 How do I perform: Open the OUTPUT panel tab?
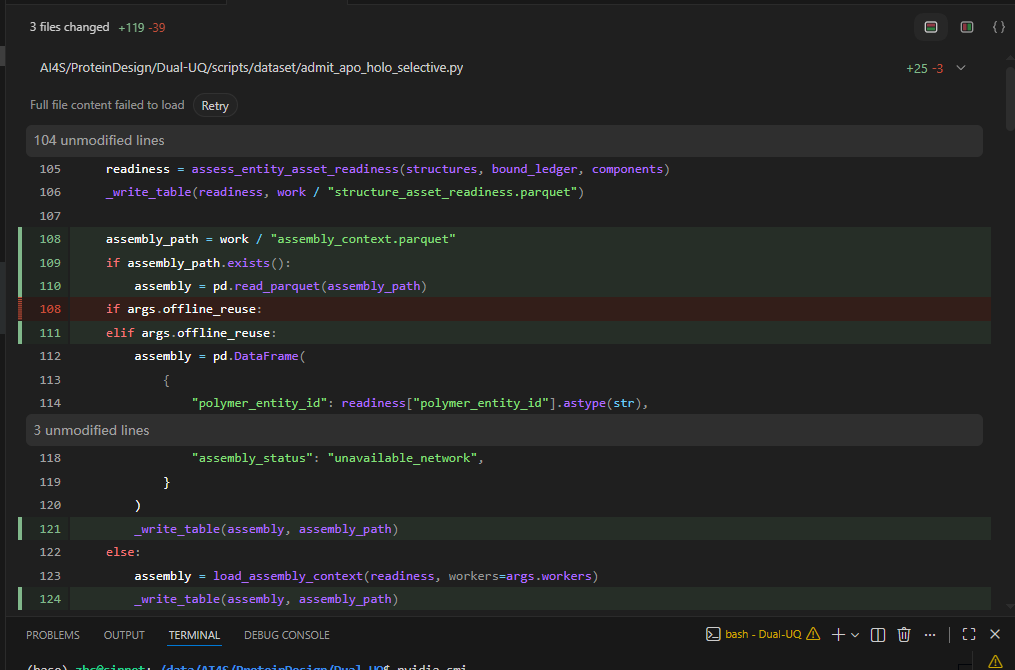click(124, 635)
